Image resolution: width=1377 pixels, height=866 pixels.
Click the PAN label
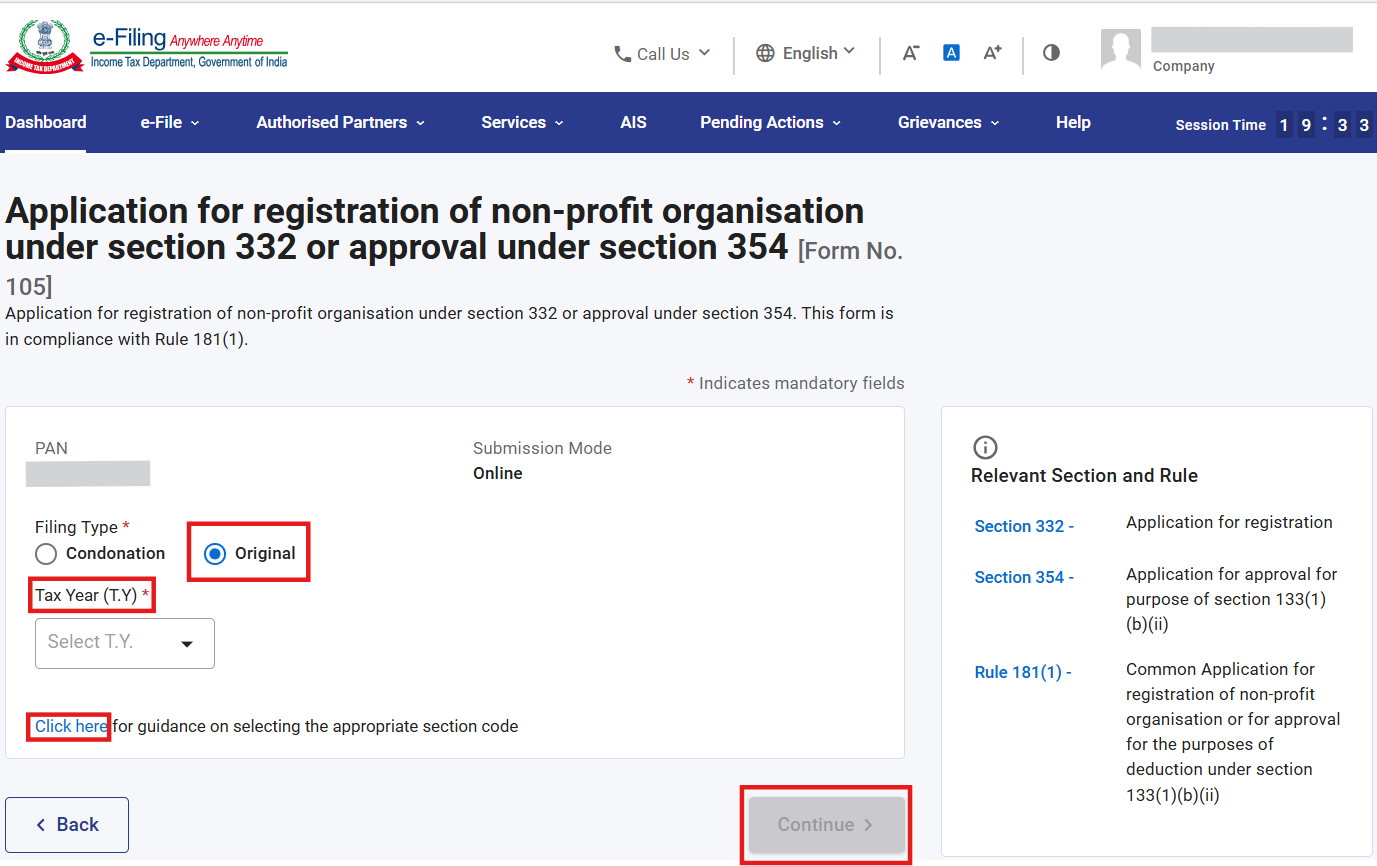click(52, 448)
